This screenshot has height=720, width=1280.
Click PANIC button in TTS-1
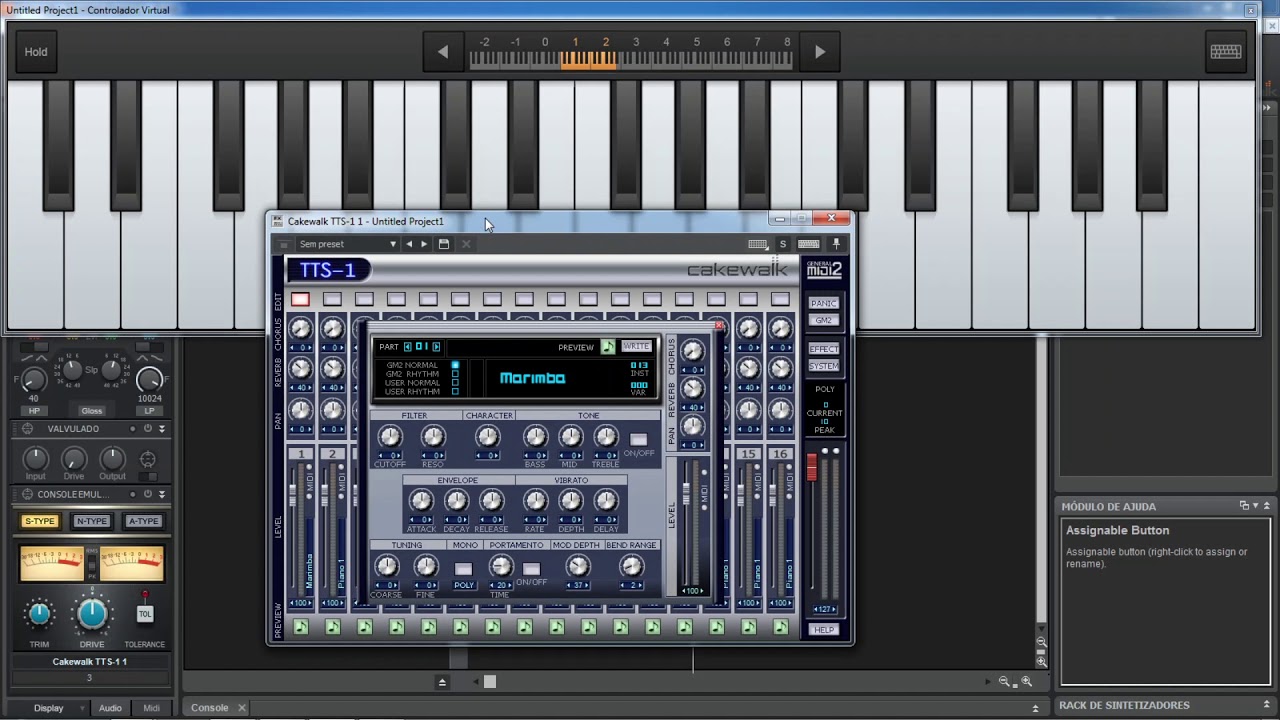click(x=824, y=303)
